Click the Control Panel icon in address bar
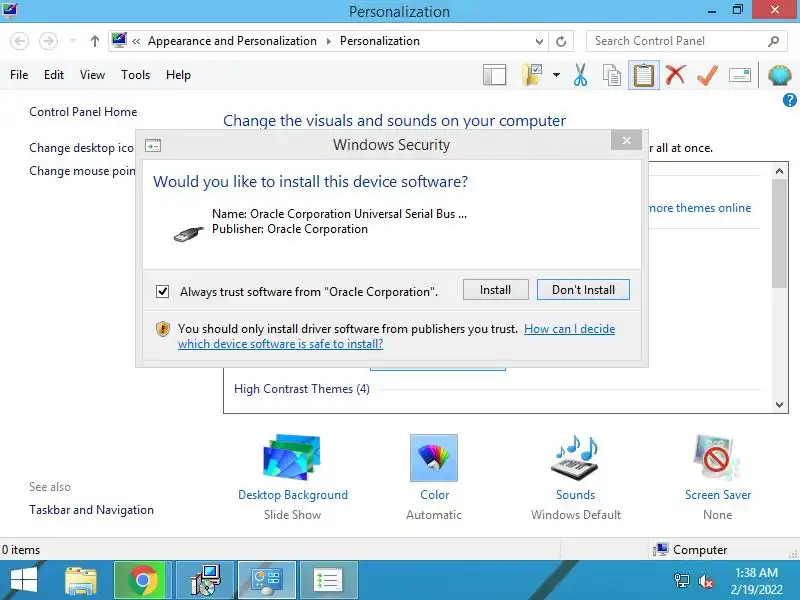The width and height of the screenshot is (800, 600). click(119, 40)
